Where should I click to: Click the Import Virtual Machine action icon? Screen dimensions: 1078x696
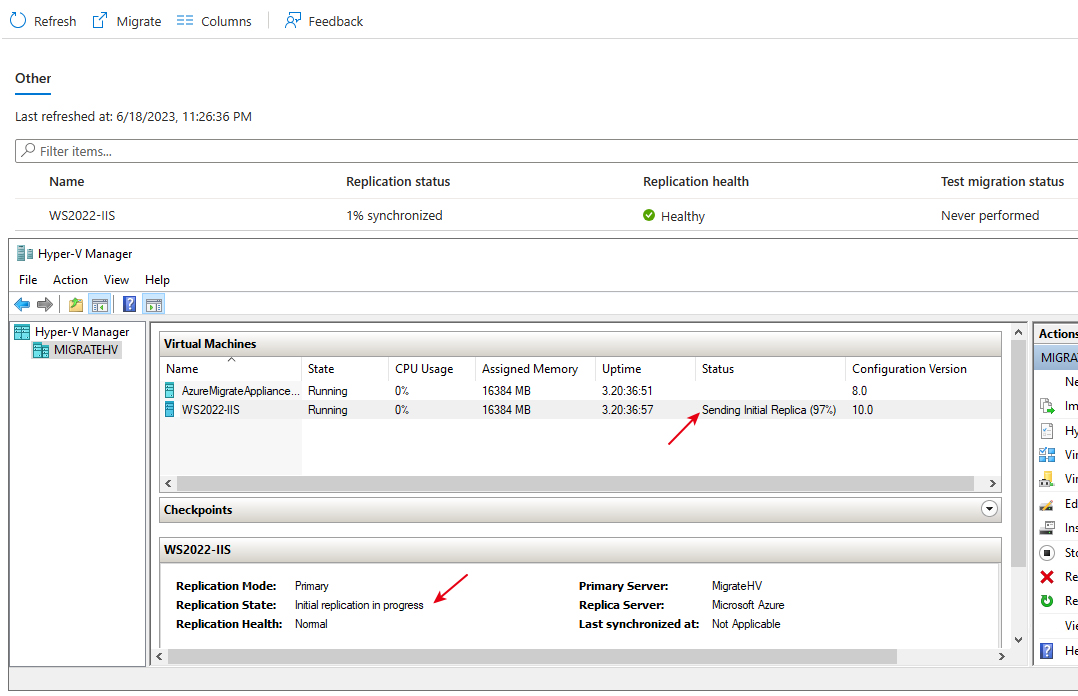pos(1047,406)
